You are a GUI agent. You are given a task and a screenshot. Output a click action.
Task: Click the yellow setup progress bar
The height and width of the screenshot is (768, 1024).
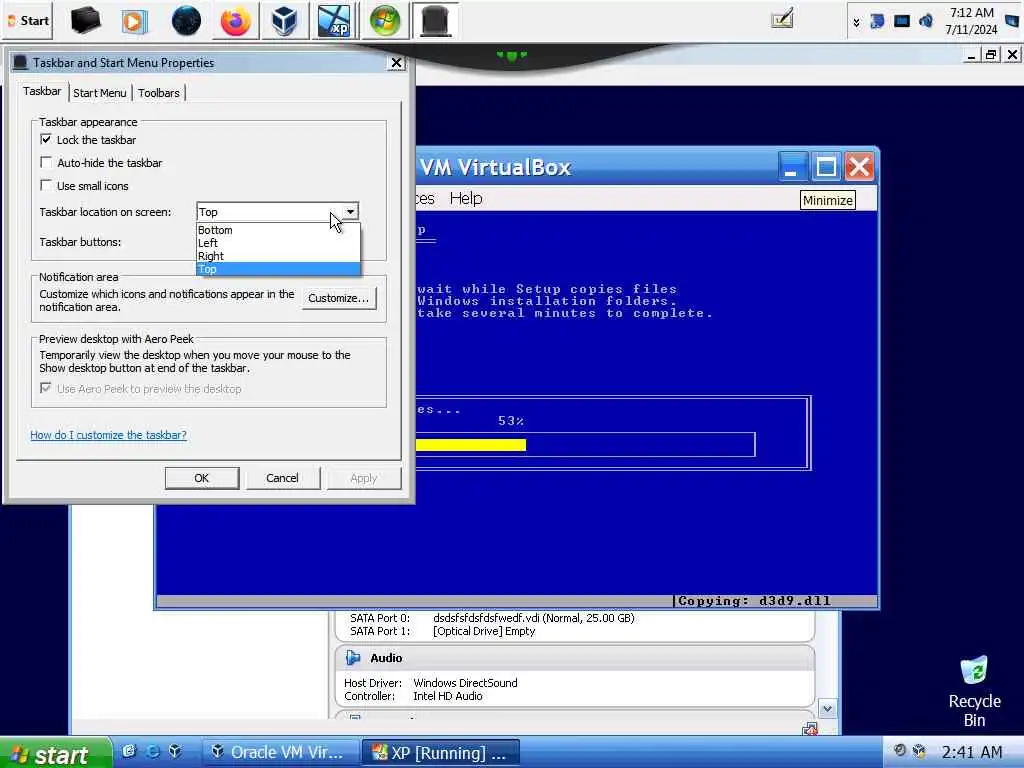[x=471, y=445]
